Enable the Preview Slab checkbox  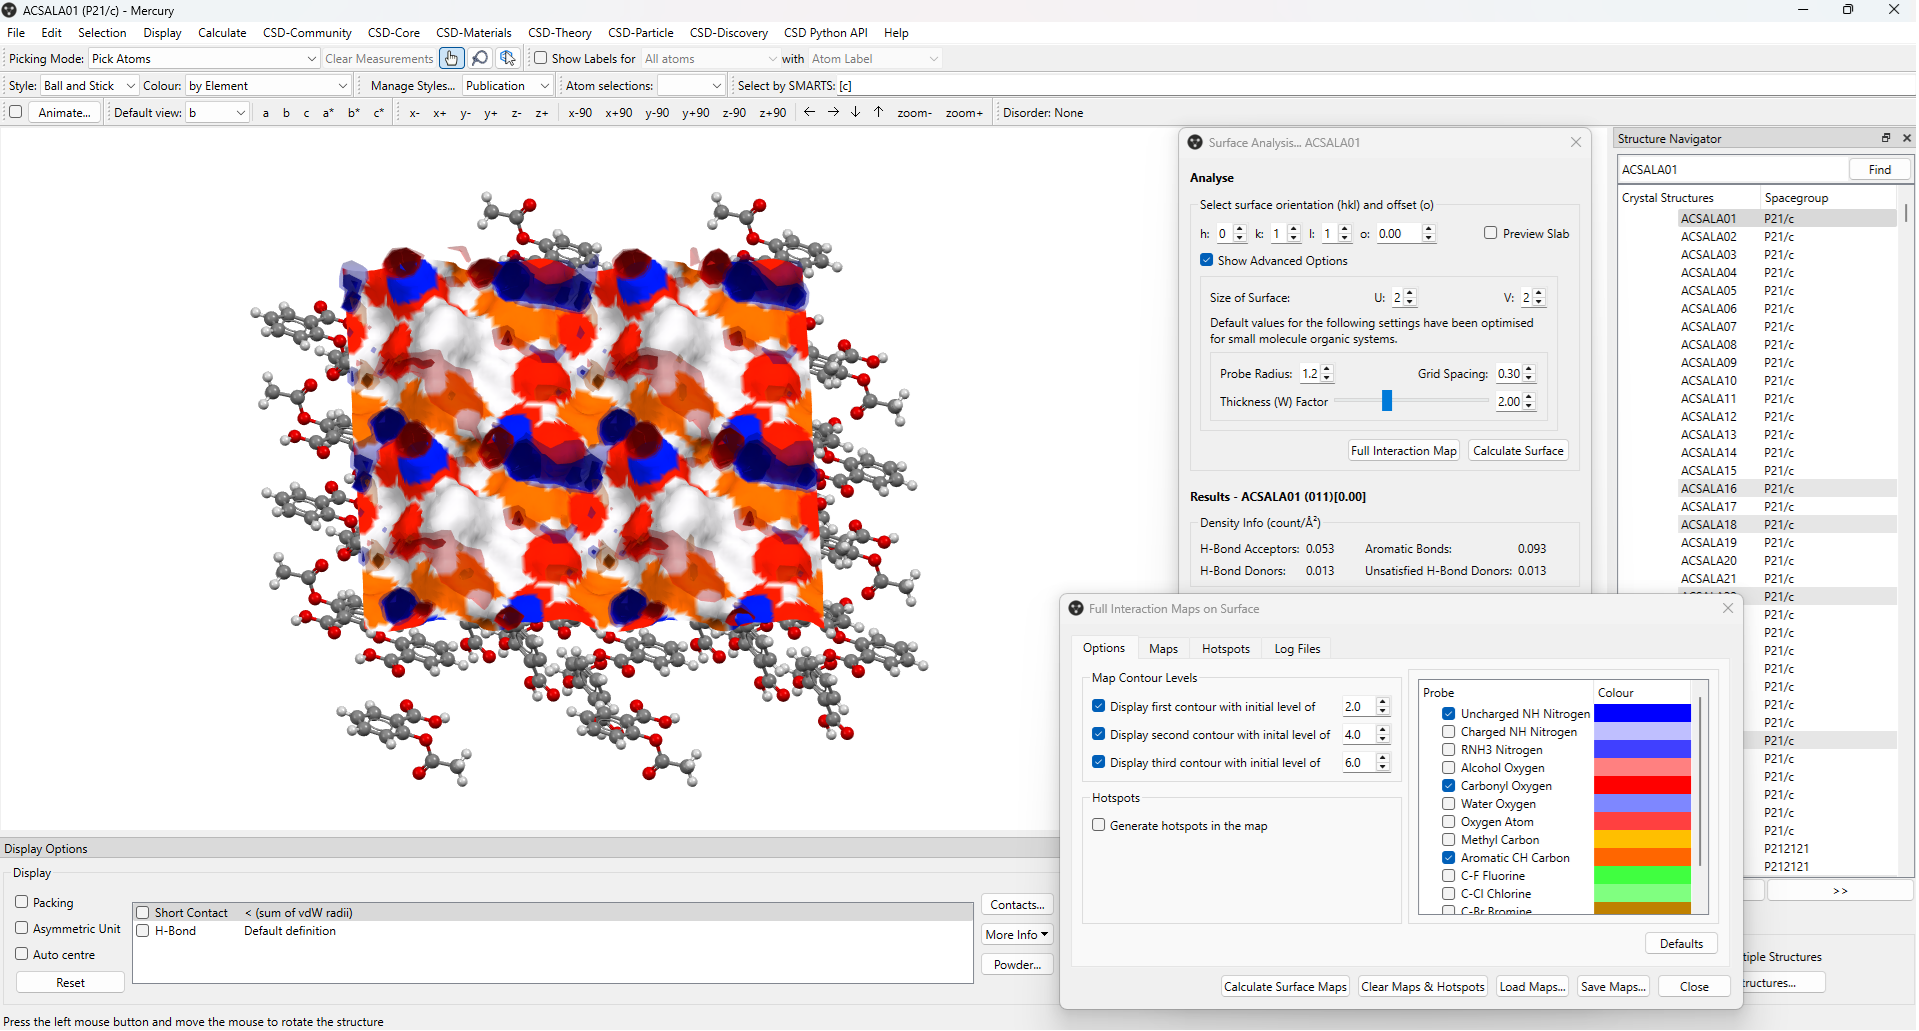[x=1488, y=233]
